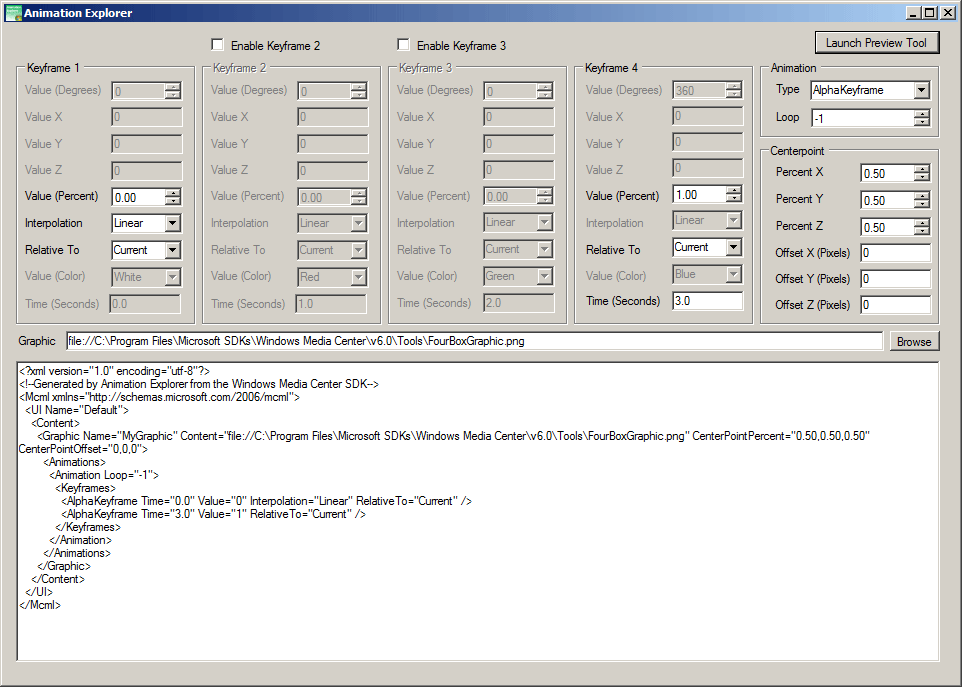Click Offset Y (Pixels) field
Screen dimensions: 962x687
coord(896,279)
